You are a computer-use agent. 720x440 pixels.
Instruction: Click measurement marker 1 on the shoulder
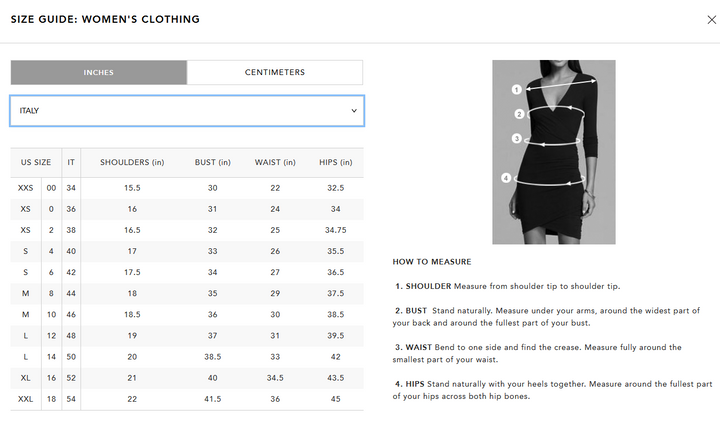coord(518,87)
